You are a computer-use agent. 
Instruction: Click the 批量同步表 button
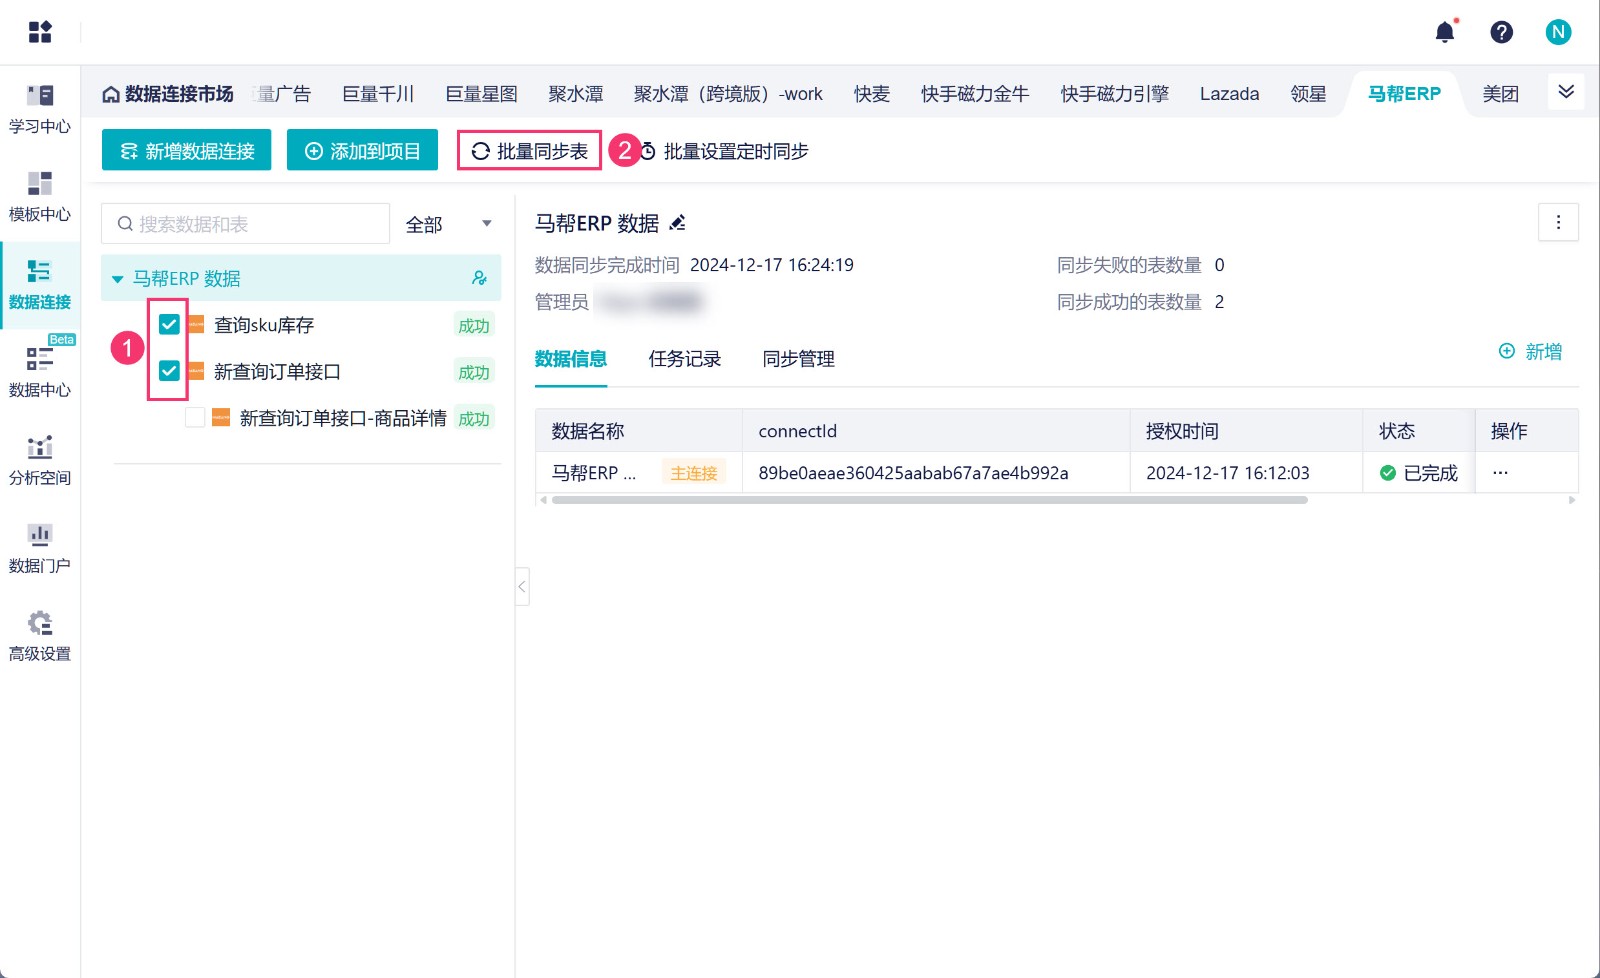(x=530, y=151)
